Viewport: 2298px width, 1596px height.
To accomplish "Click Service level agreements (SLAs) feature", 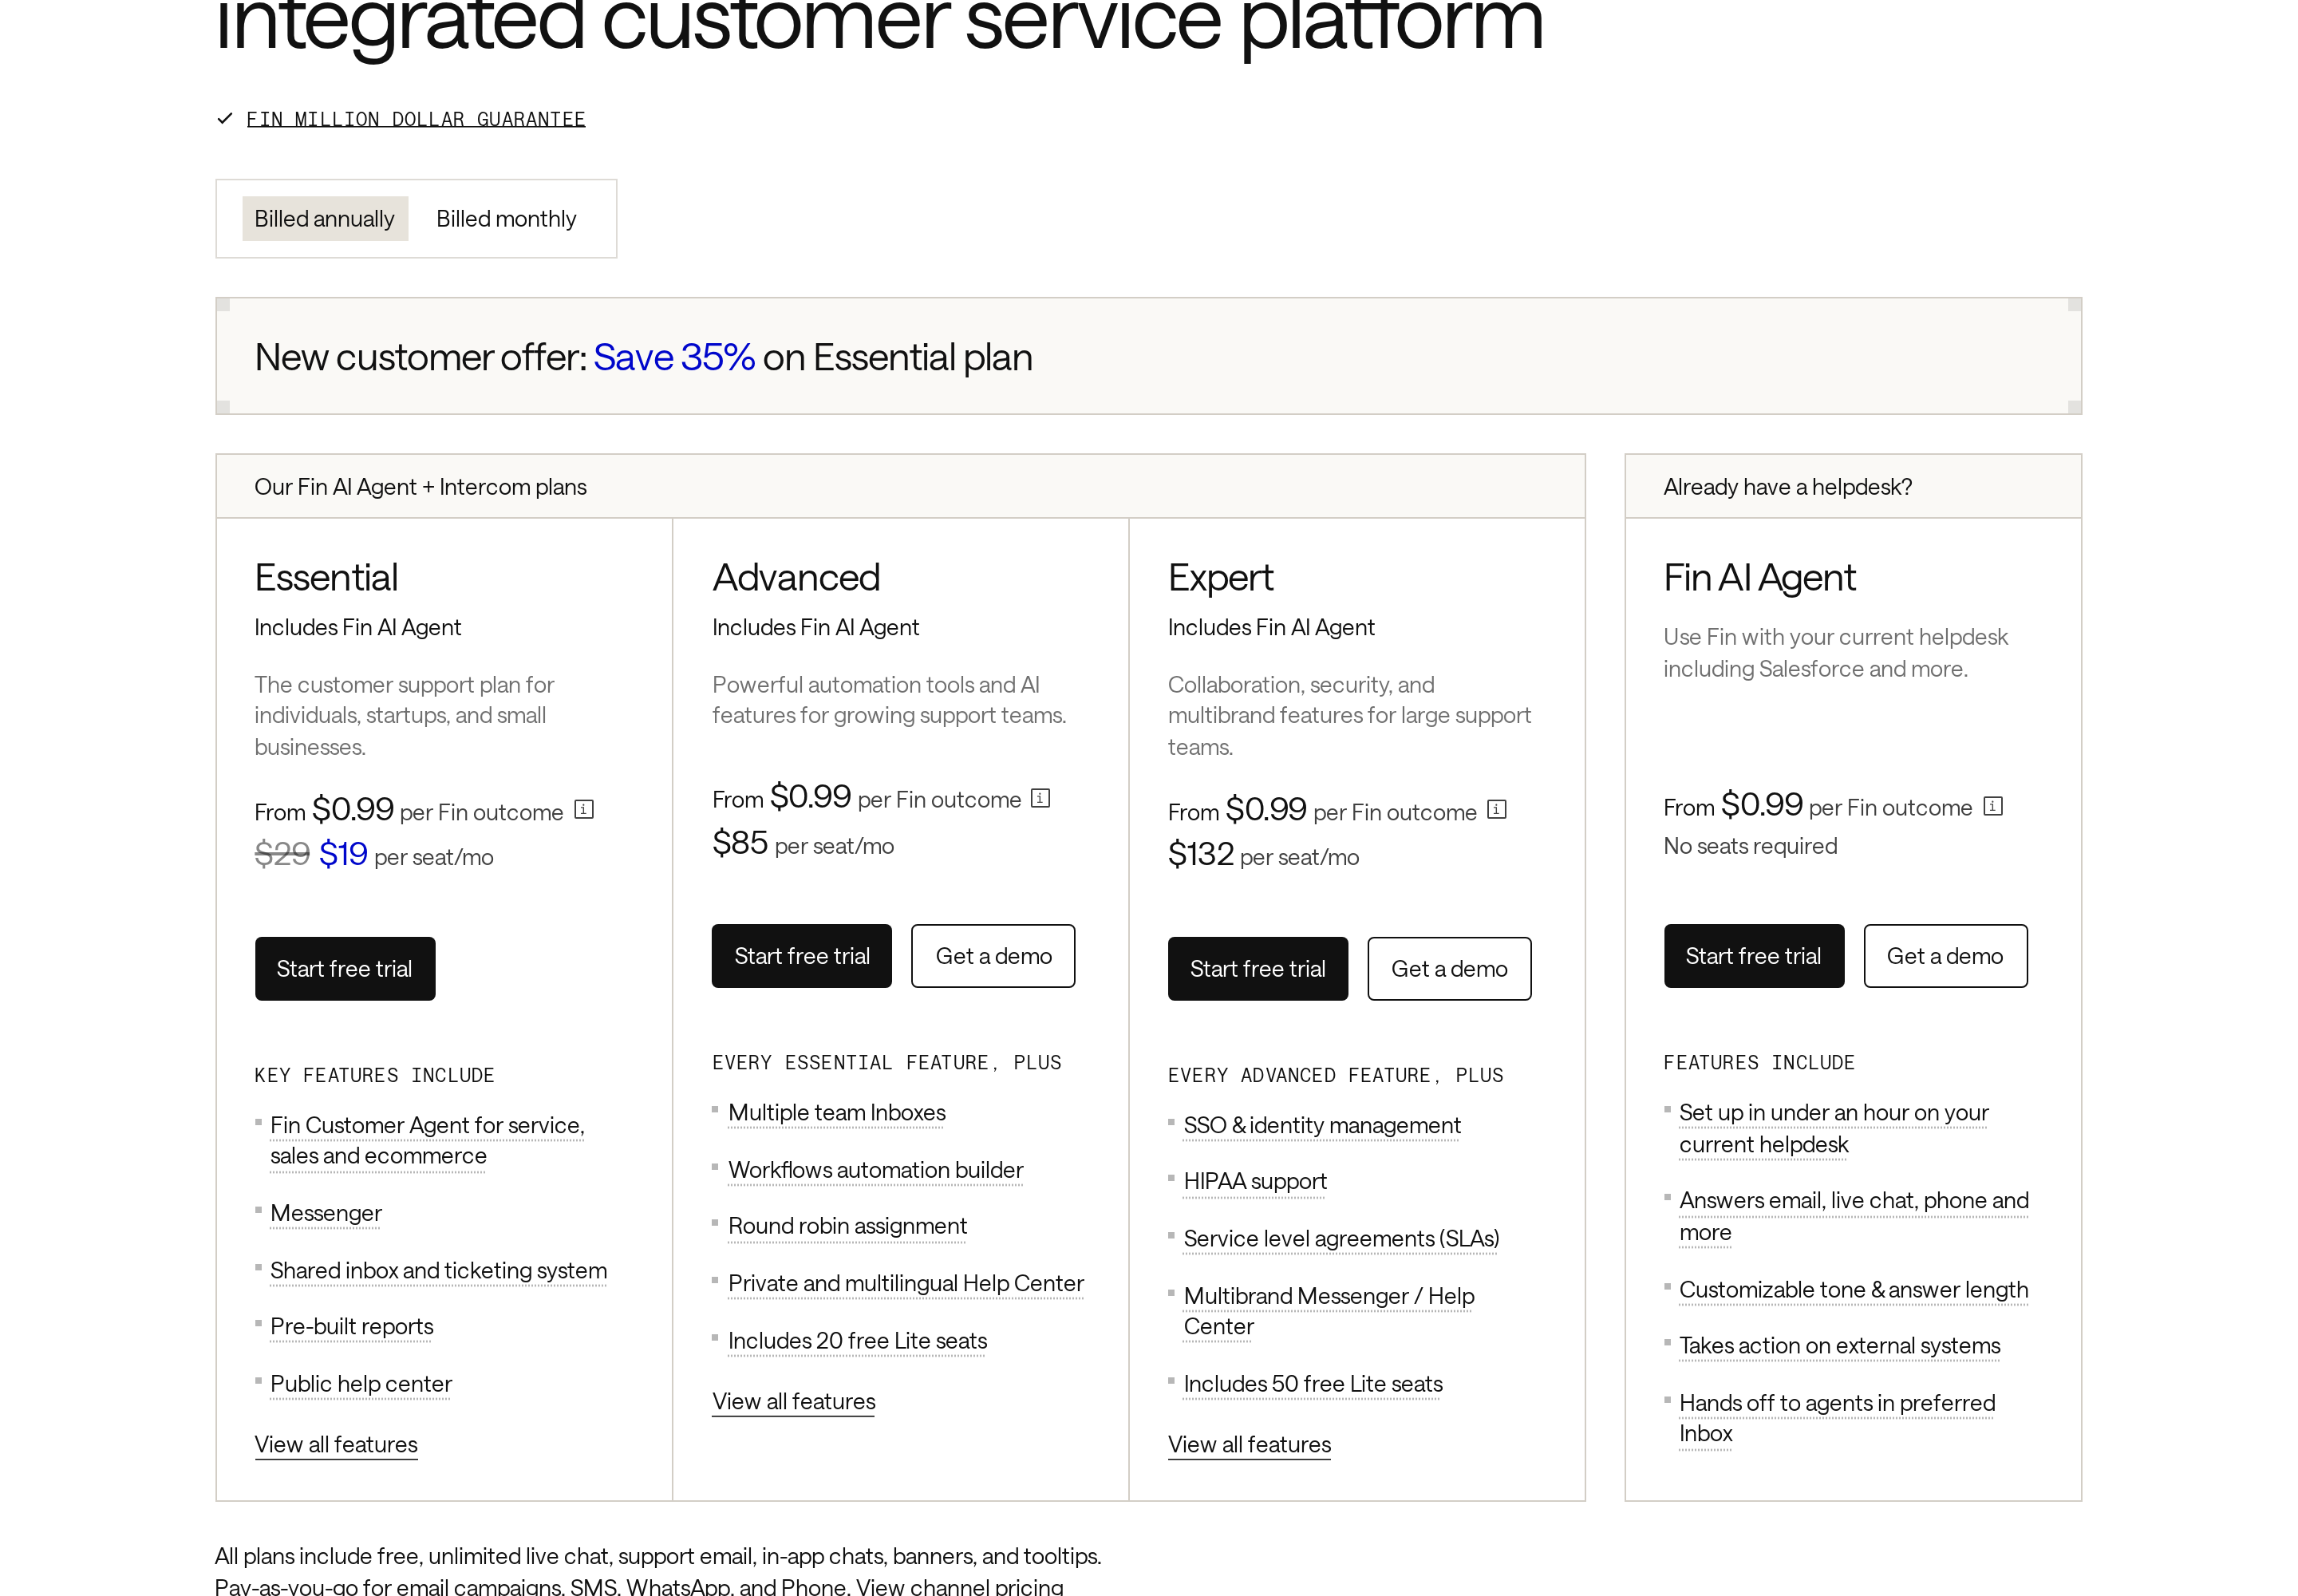I will coord(1341,1239).
